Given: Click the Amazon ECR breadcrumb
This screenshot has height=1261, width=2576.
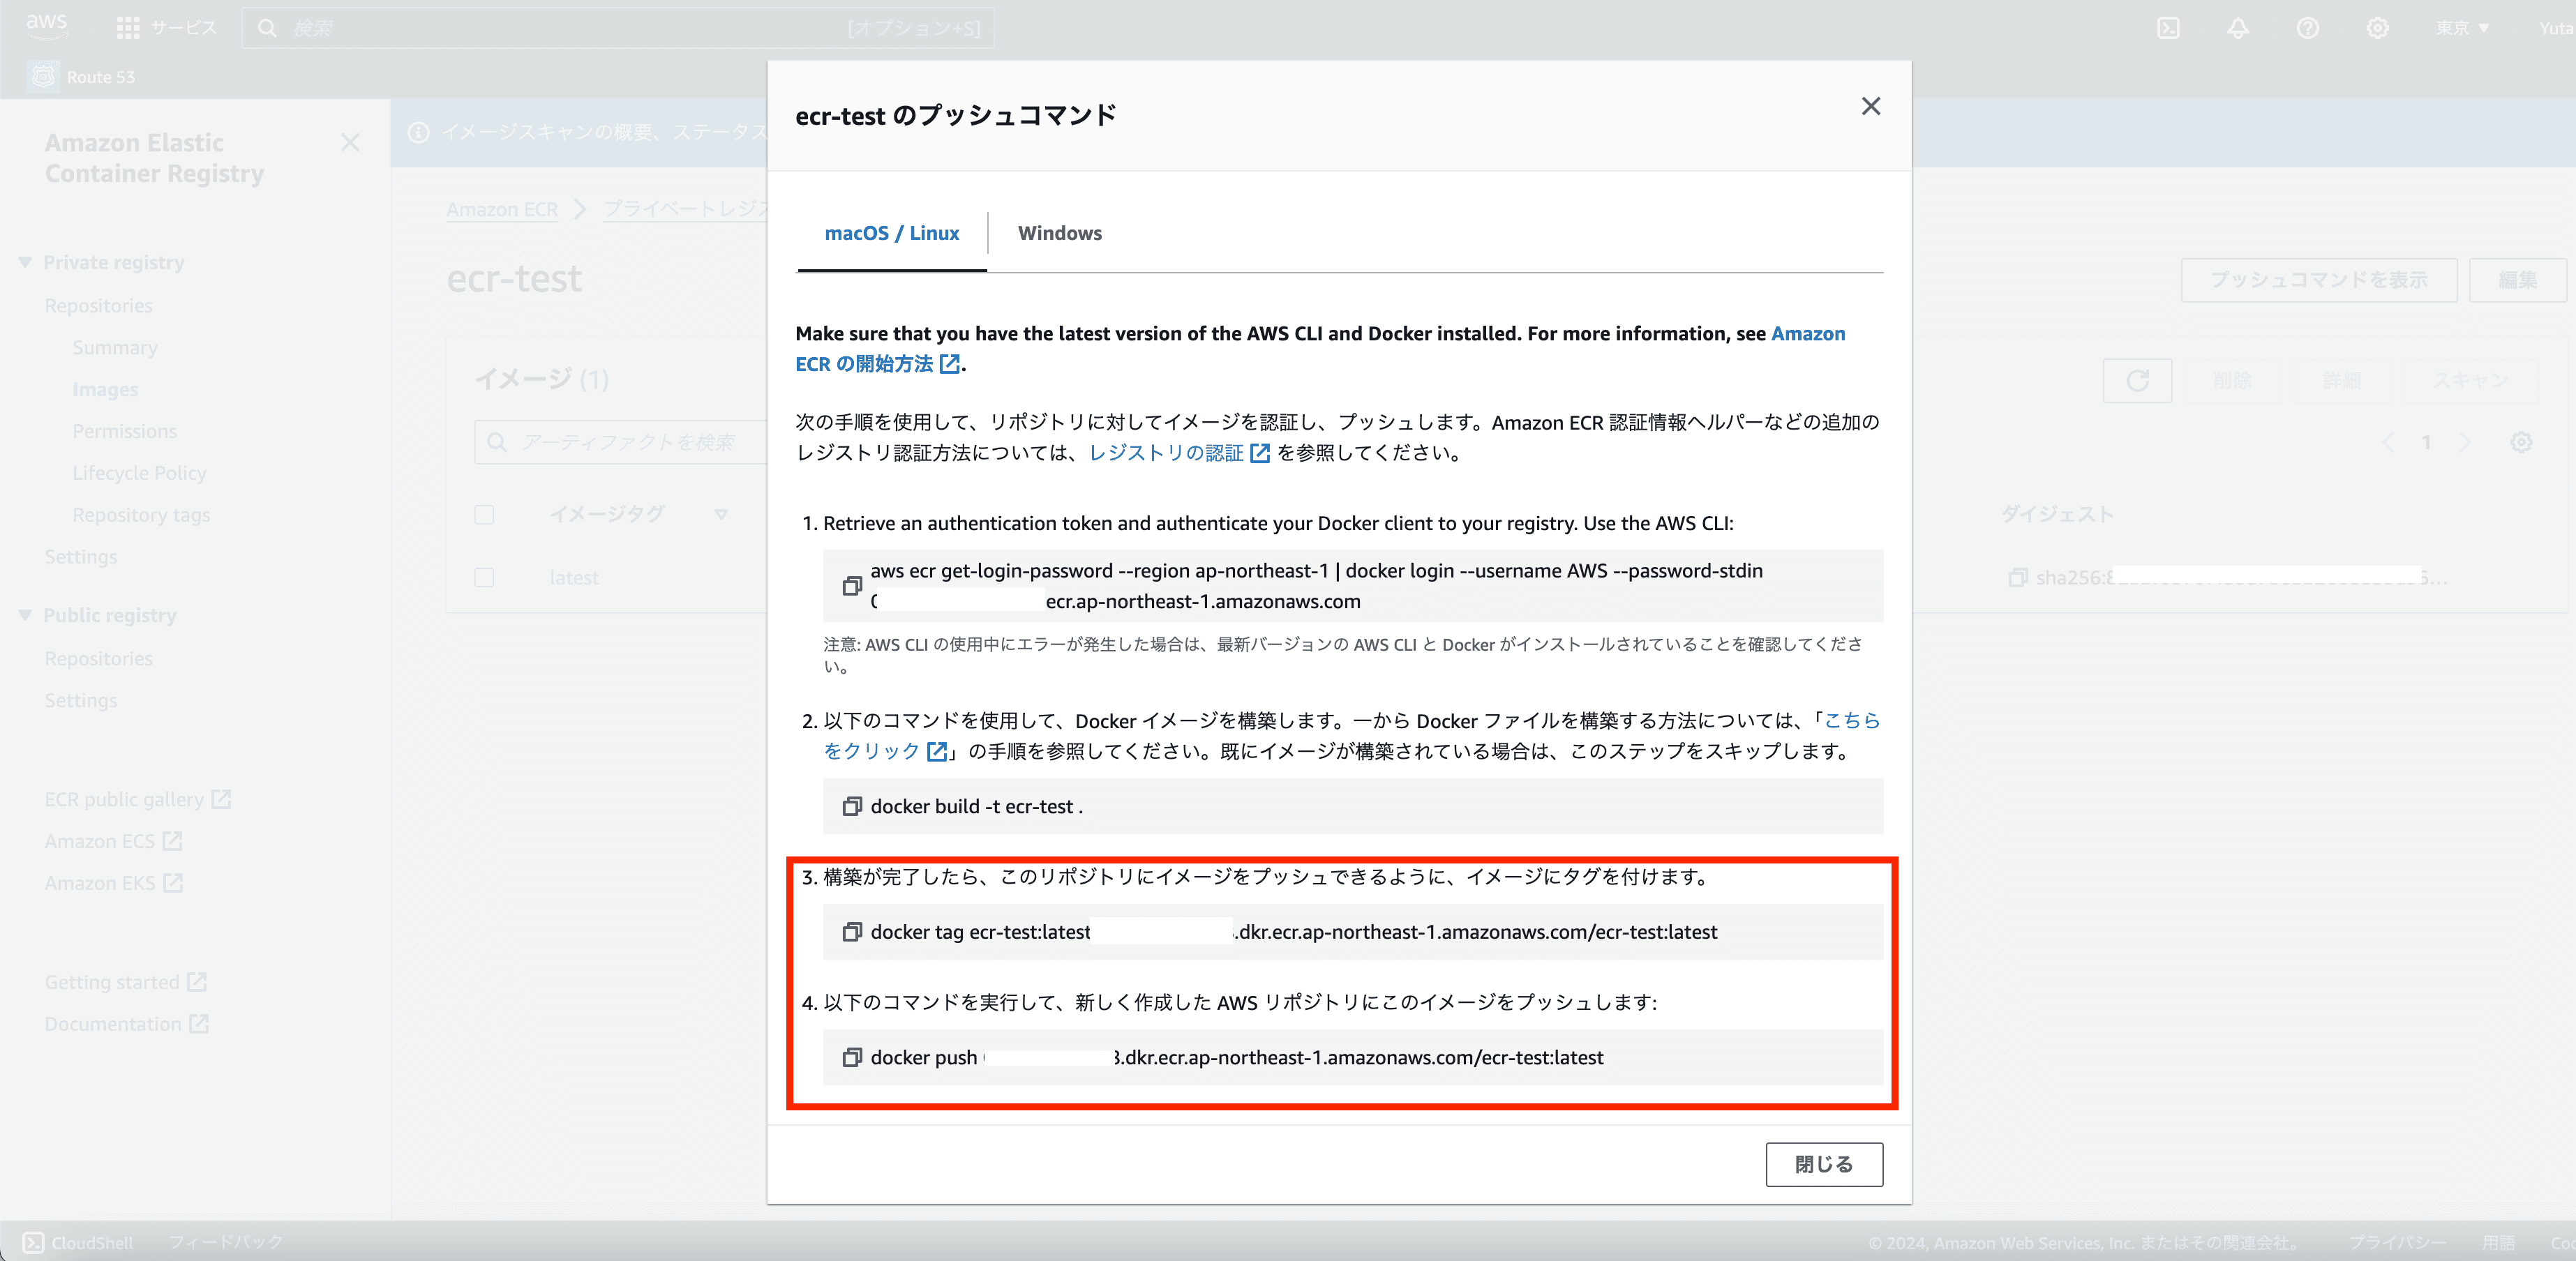Looking at the screenshot, I should [x=502, y=209].
